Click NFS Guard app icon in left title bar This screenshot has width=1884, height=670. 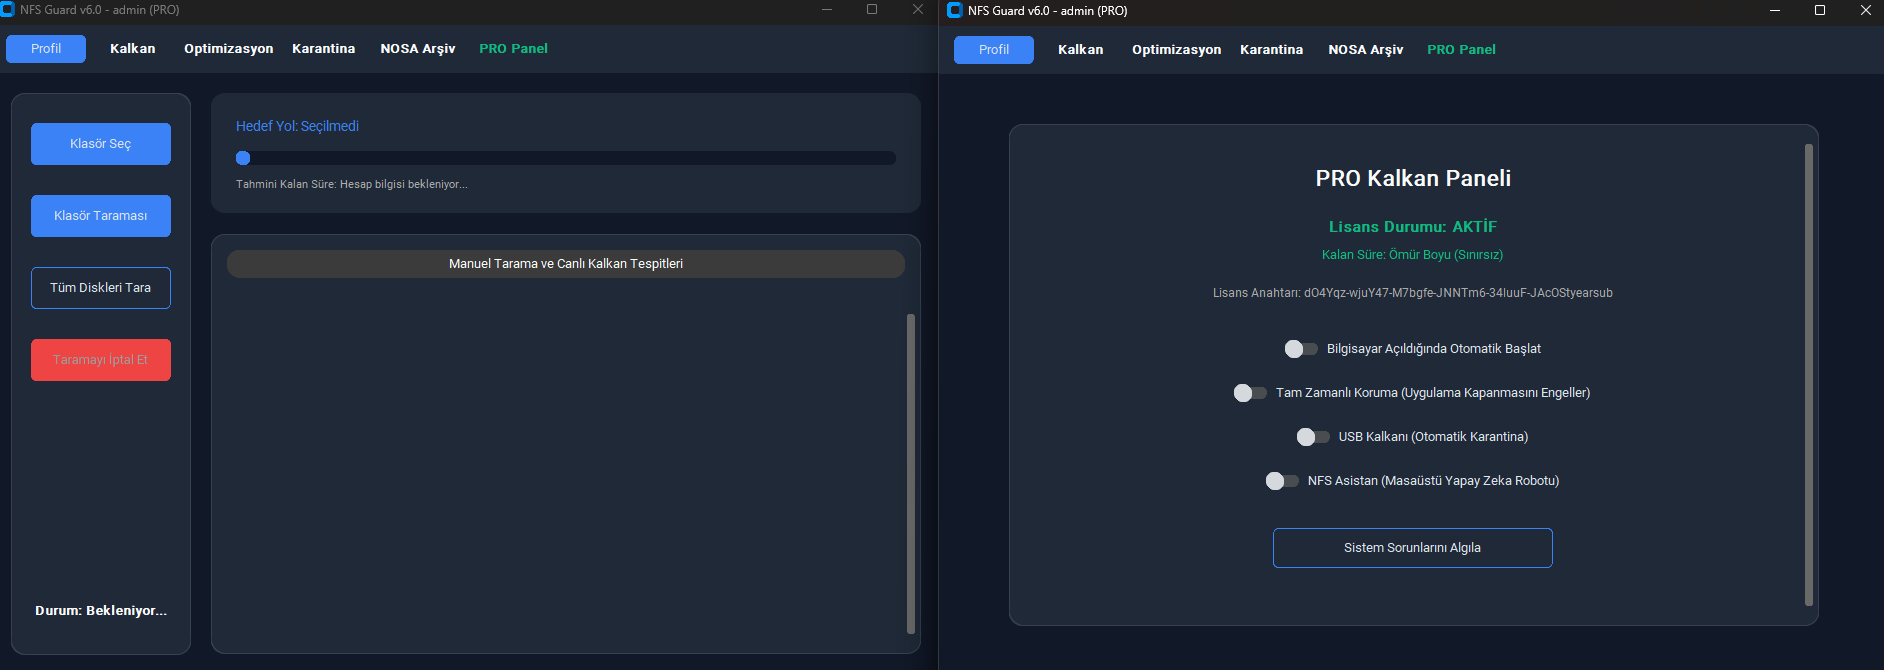pos(7,10)
